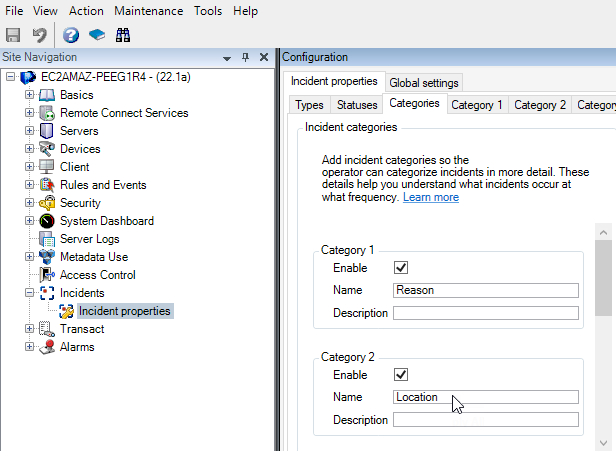Click the blue book toolbar icon
The width and height of the screenshot is (616, 451).
pos(97,35)
